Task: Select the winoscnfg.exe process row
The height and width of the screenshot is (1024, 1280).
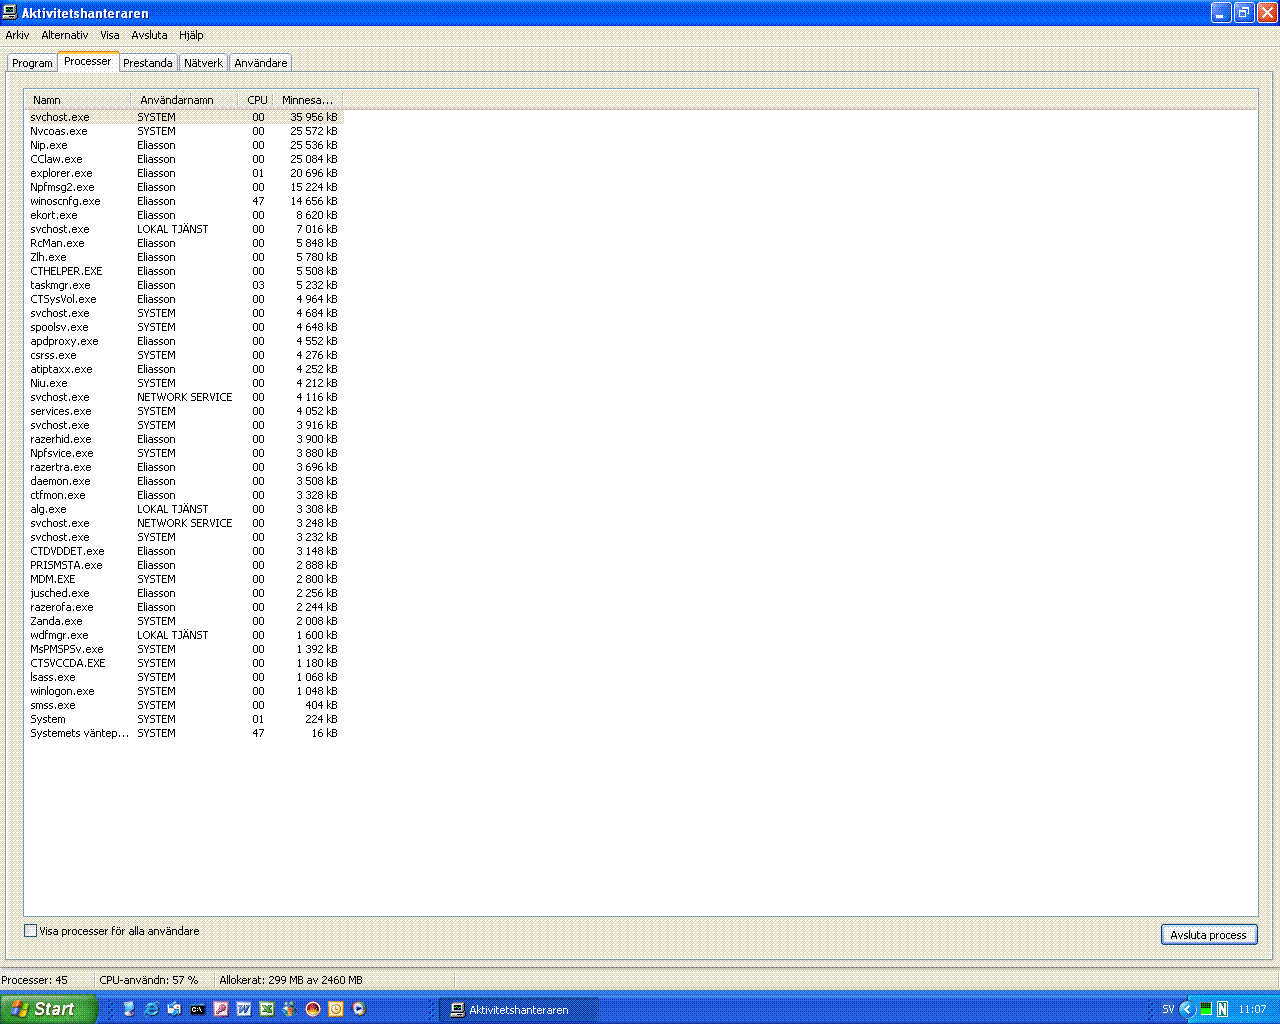Action: pos(184,201)
